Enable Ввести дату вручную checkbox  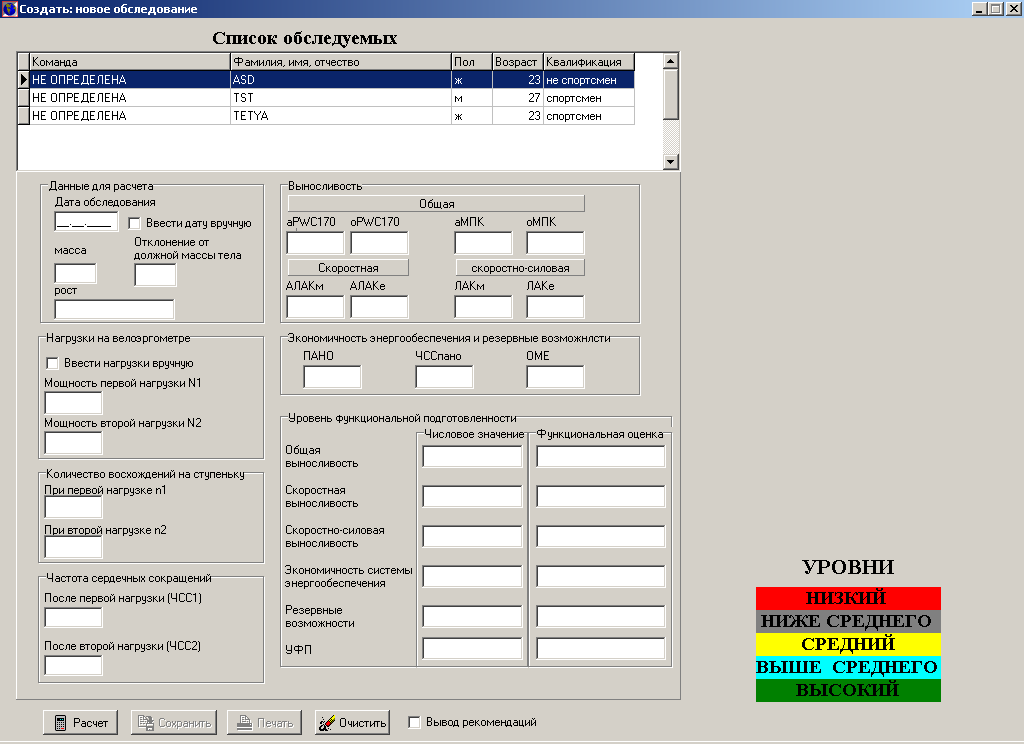click(135, 223)
